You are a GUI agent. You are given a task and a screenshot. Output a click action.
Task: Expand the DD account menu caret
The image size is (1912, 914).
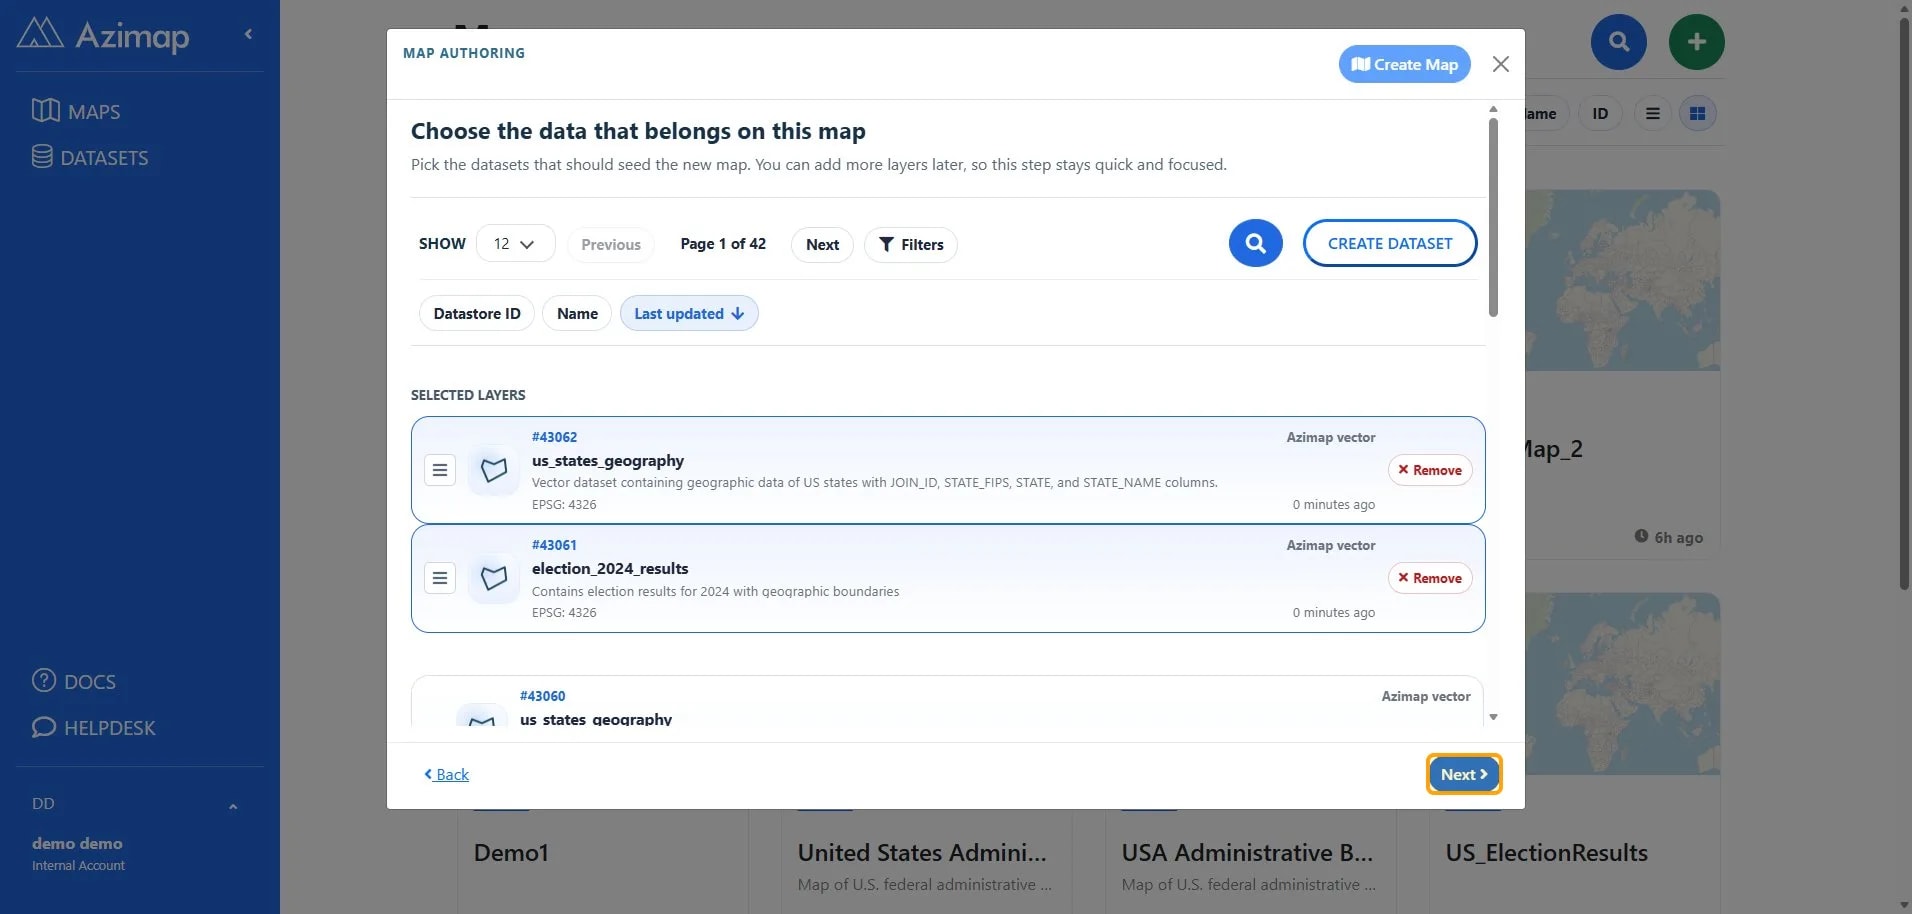coord(233,806)
